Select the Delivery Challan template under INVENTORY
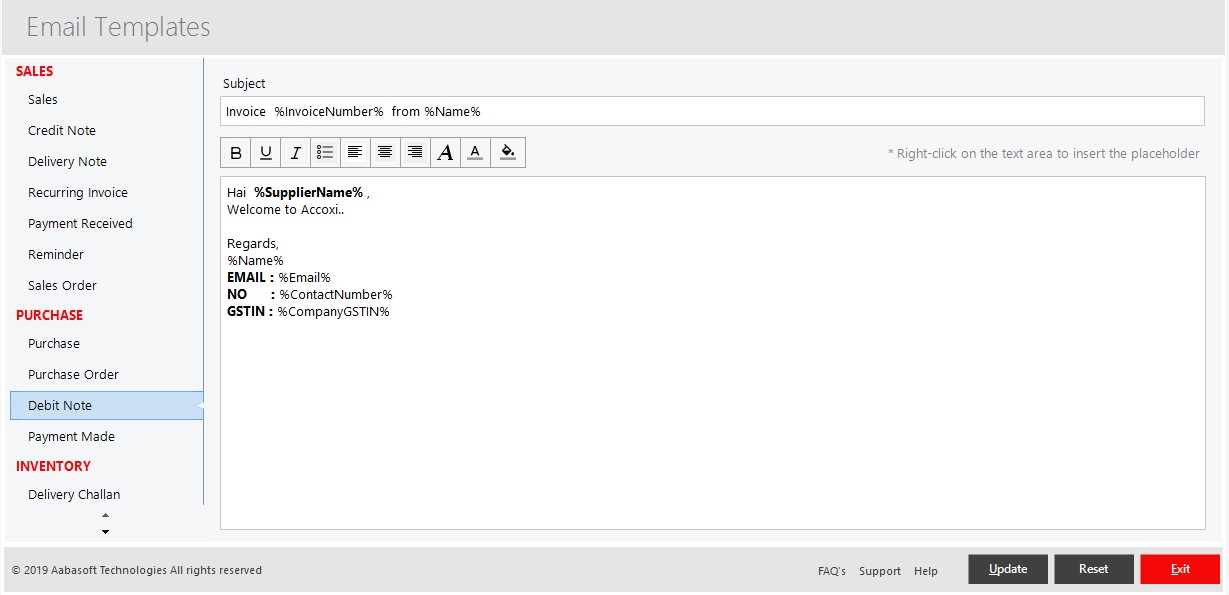This screenshot has width=1229, height=595. [73, 494]
